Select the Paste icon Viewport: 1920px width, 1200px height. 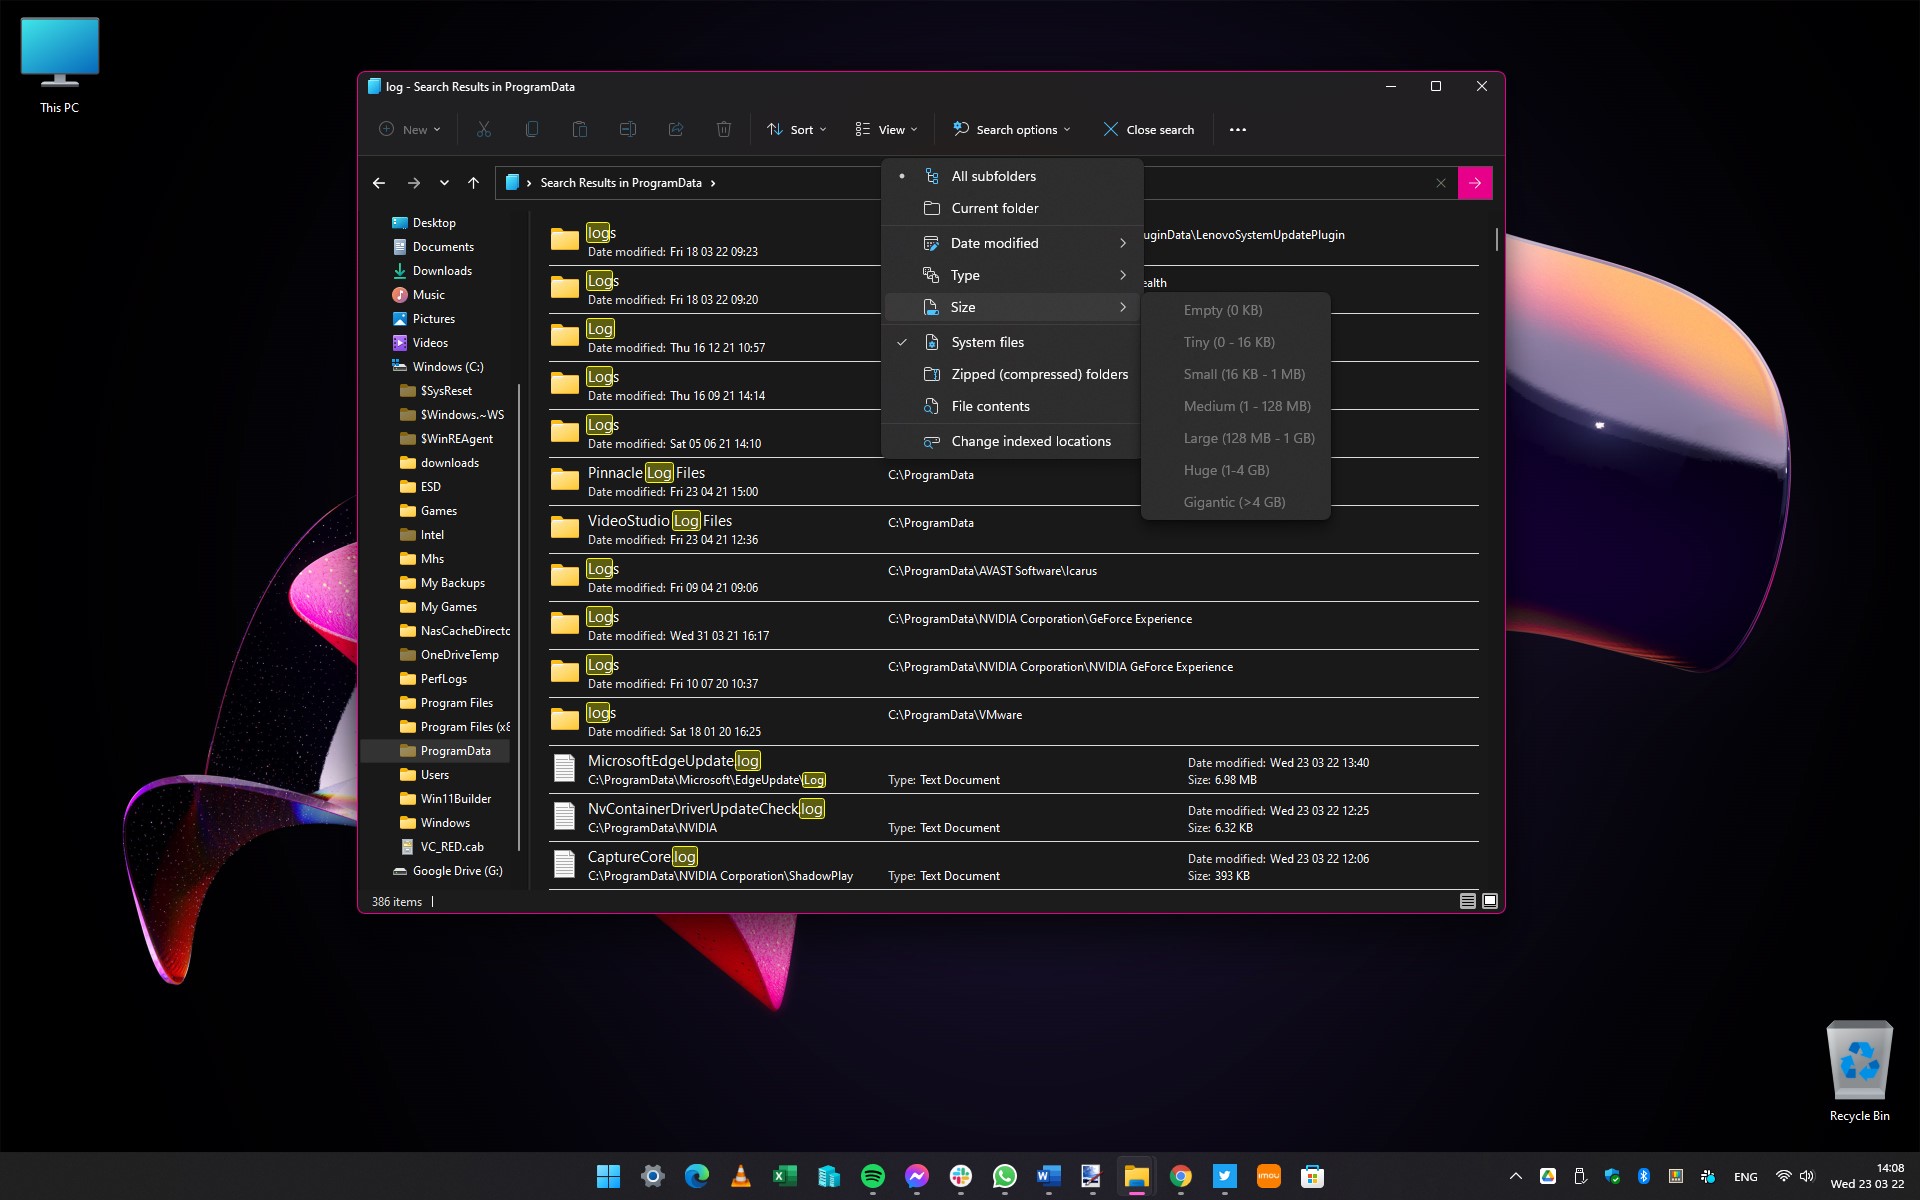[580, 129]
